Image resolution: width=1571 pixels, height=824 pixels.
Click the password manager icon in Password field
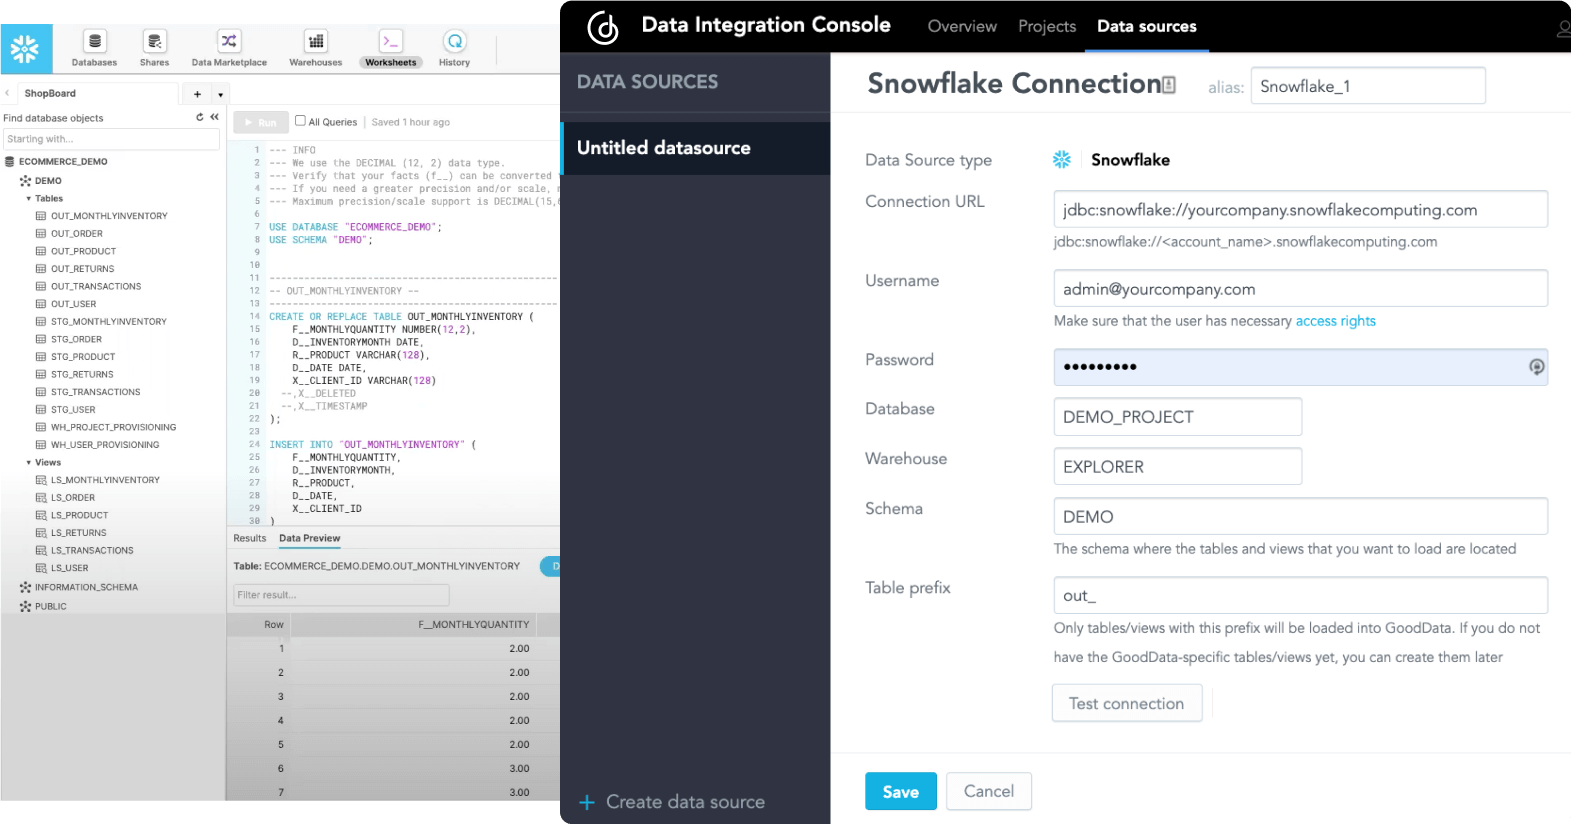tap(1536, 367)
